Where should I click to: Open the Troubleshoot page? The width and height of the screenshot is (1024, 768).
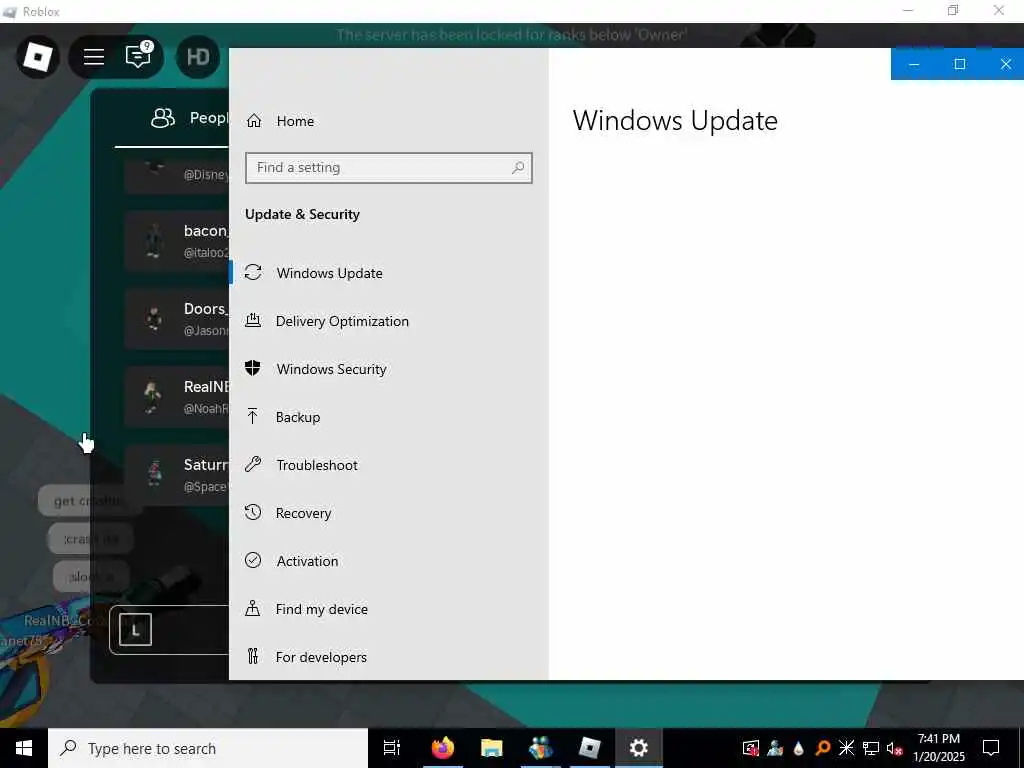coord(317,465)
